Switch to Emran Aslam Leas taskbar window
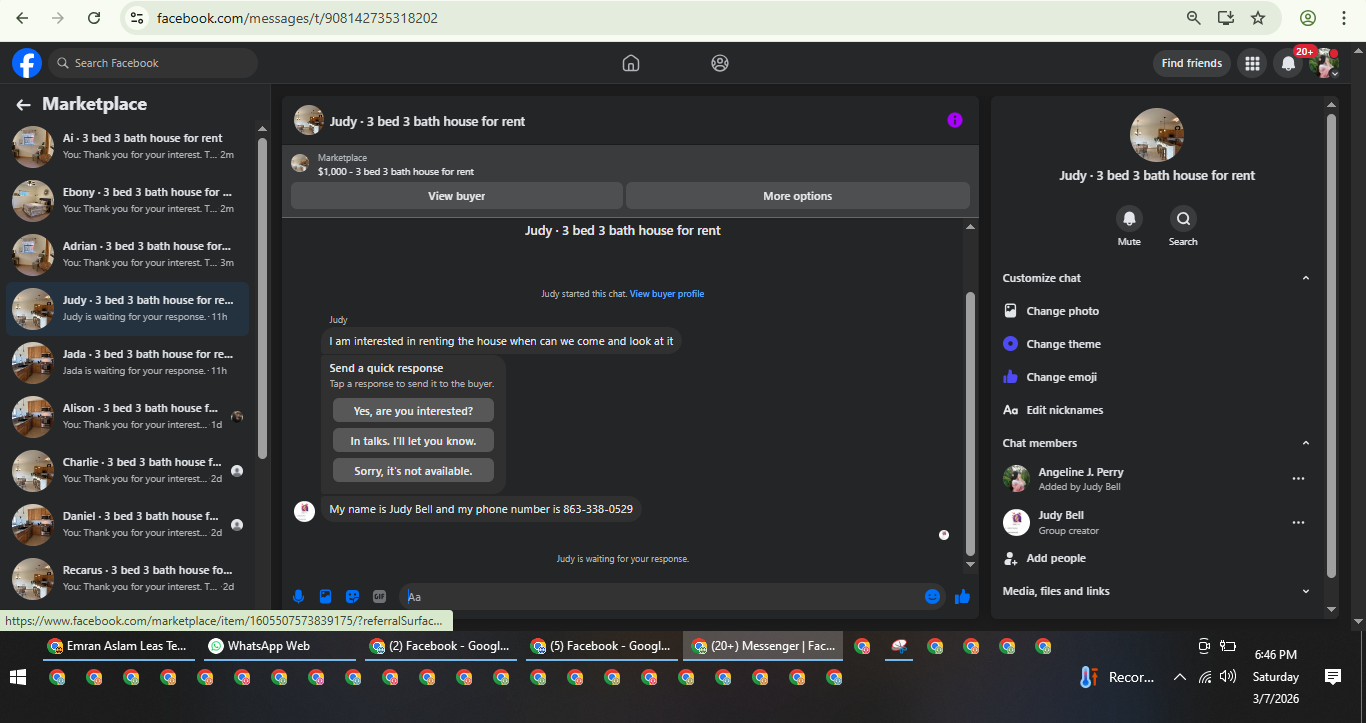1366x723 pixels. click(118, 646)
